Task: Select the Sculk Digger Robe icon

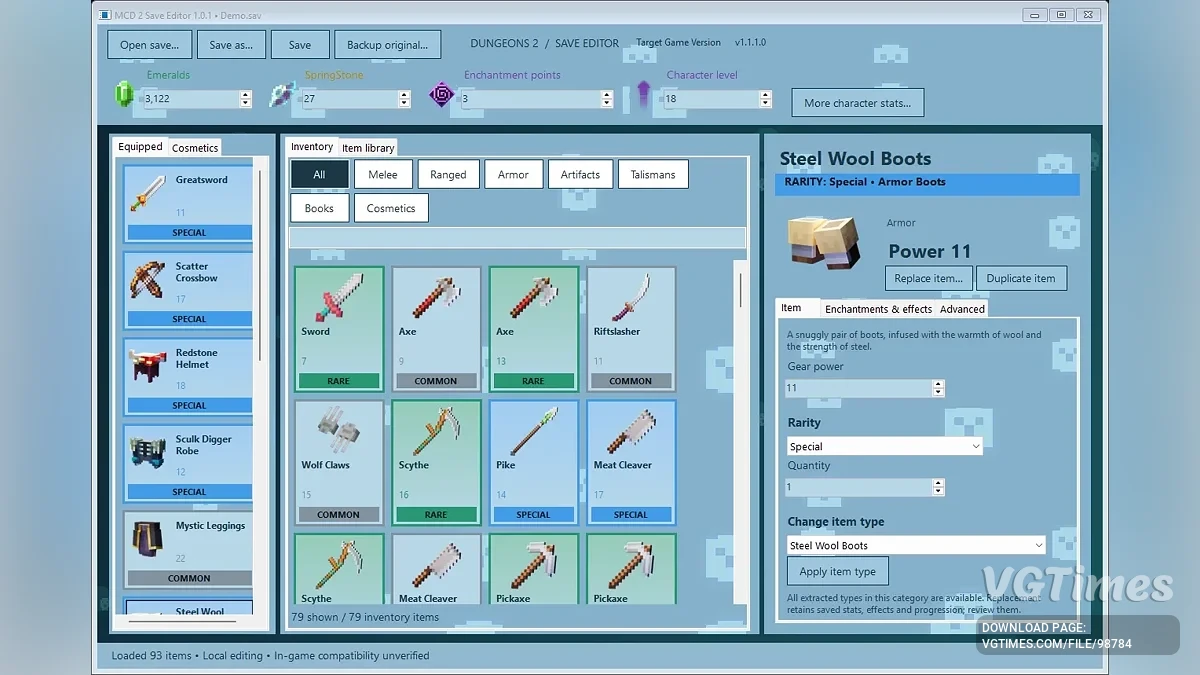Action: [x=148, y=453]
